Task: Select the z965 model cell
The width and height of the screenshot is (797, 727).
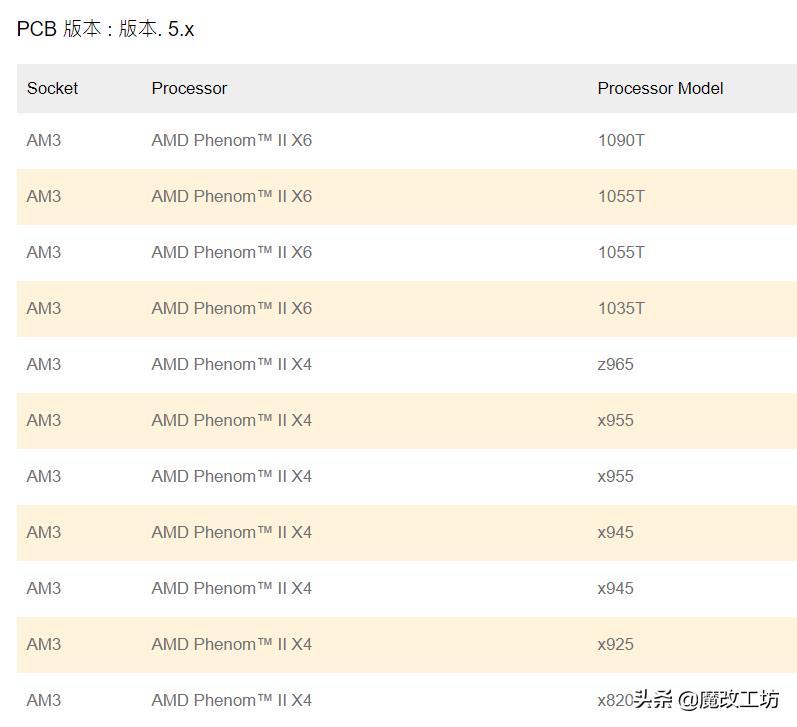Action: pyautogui.click(x=616, y=365)
